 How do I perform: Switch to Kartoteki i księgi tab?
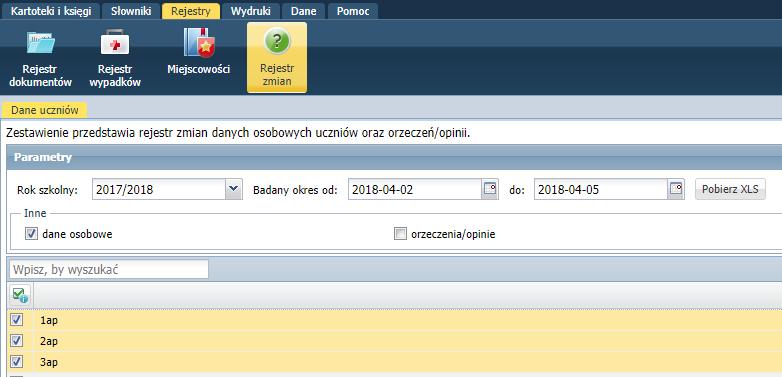(x=51, y=11)
